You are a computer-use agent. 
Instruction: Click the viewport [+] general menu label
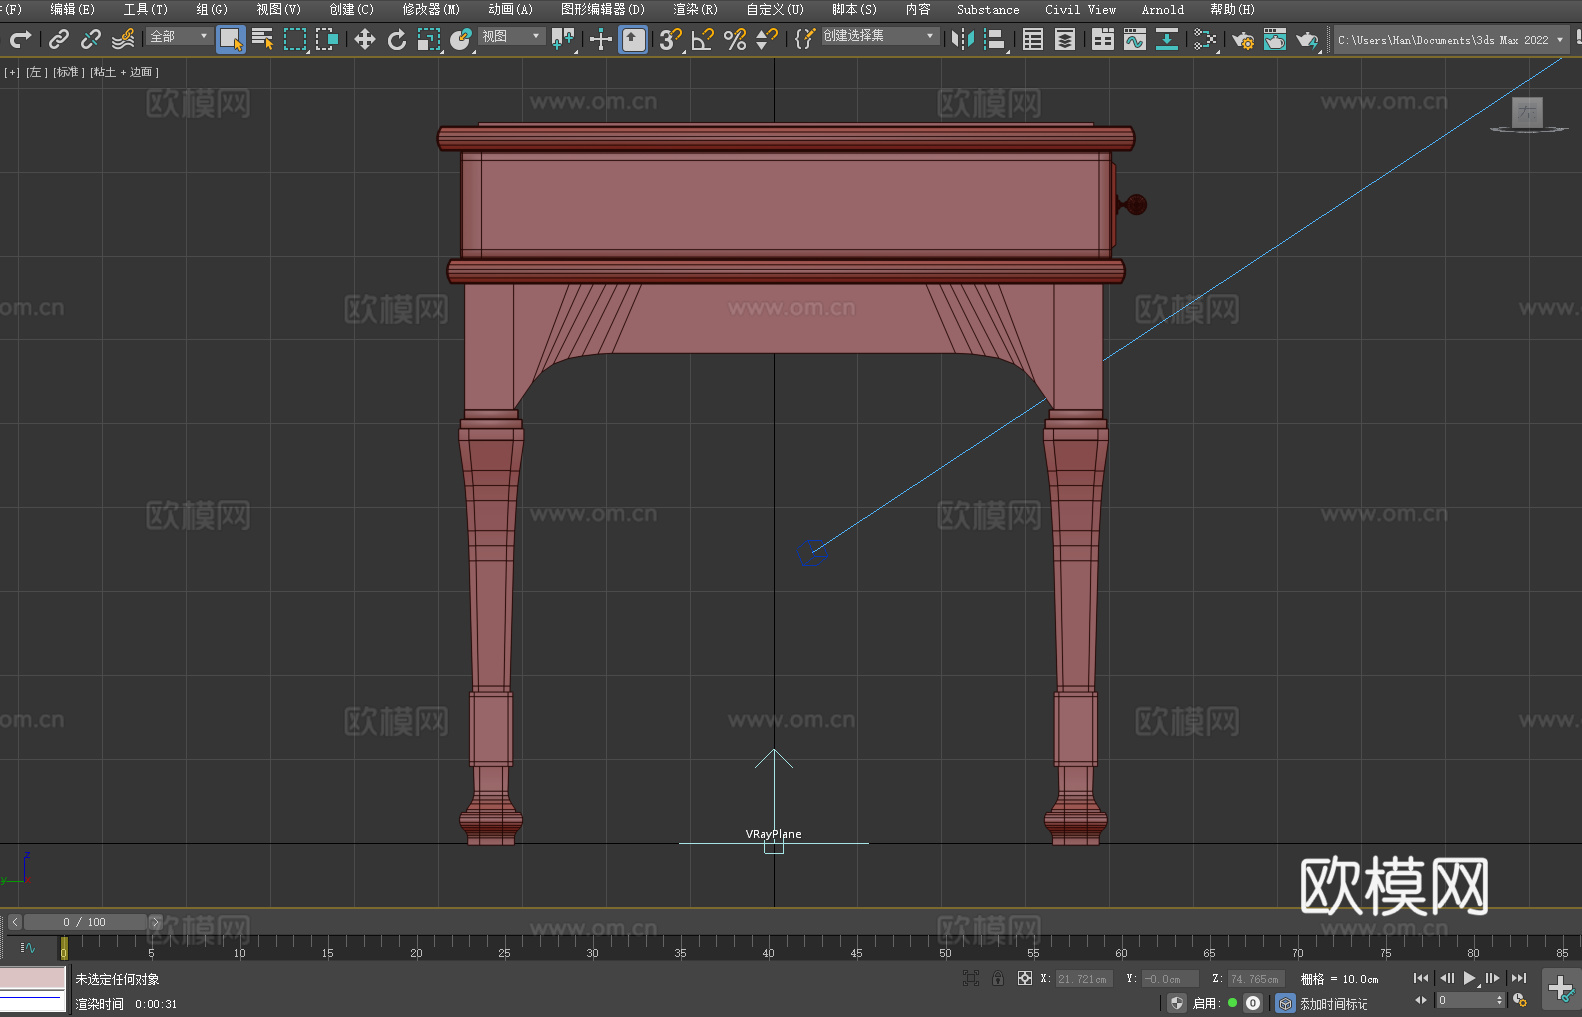pos(12,72)
